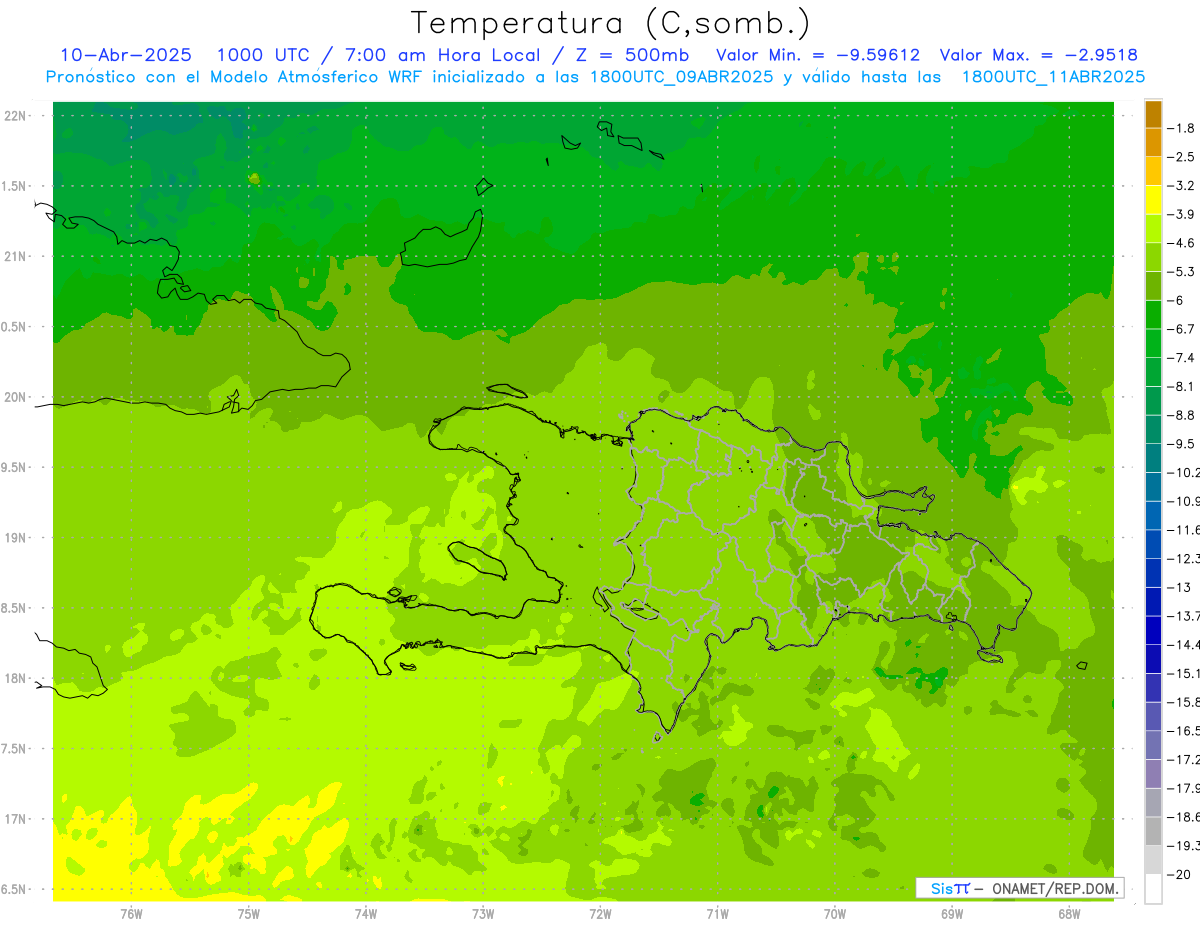Click the '-1.8' legend value
Image resolution: width=1200 pixels, height=927 pixels.
tap(1181, 128)
